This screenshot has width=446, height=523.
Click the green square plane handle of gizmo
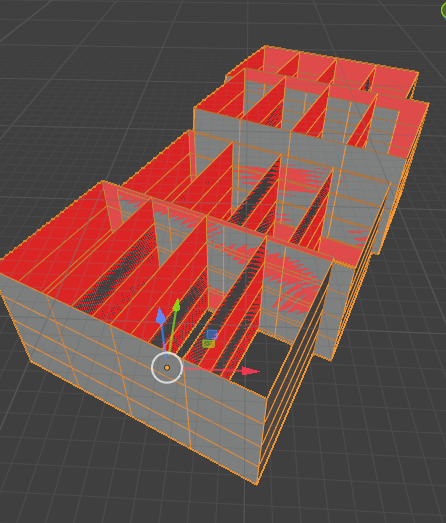208,344
